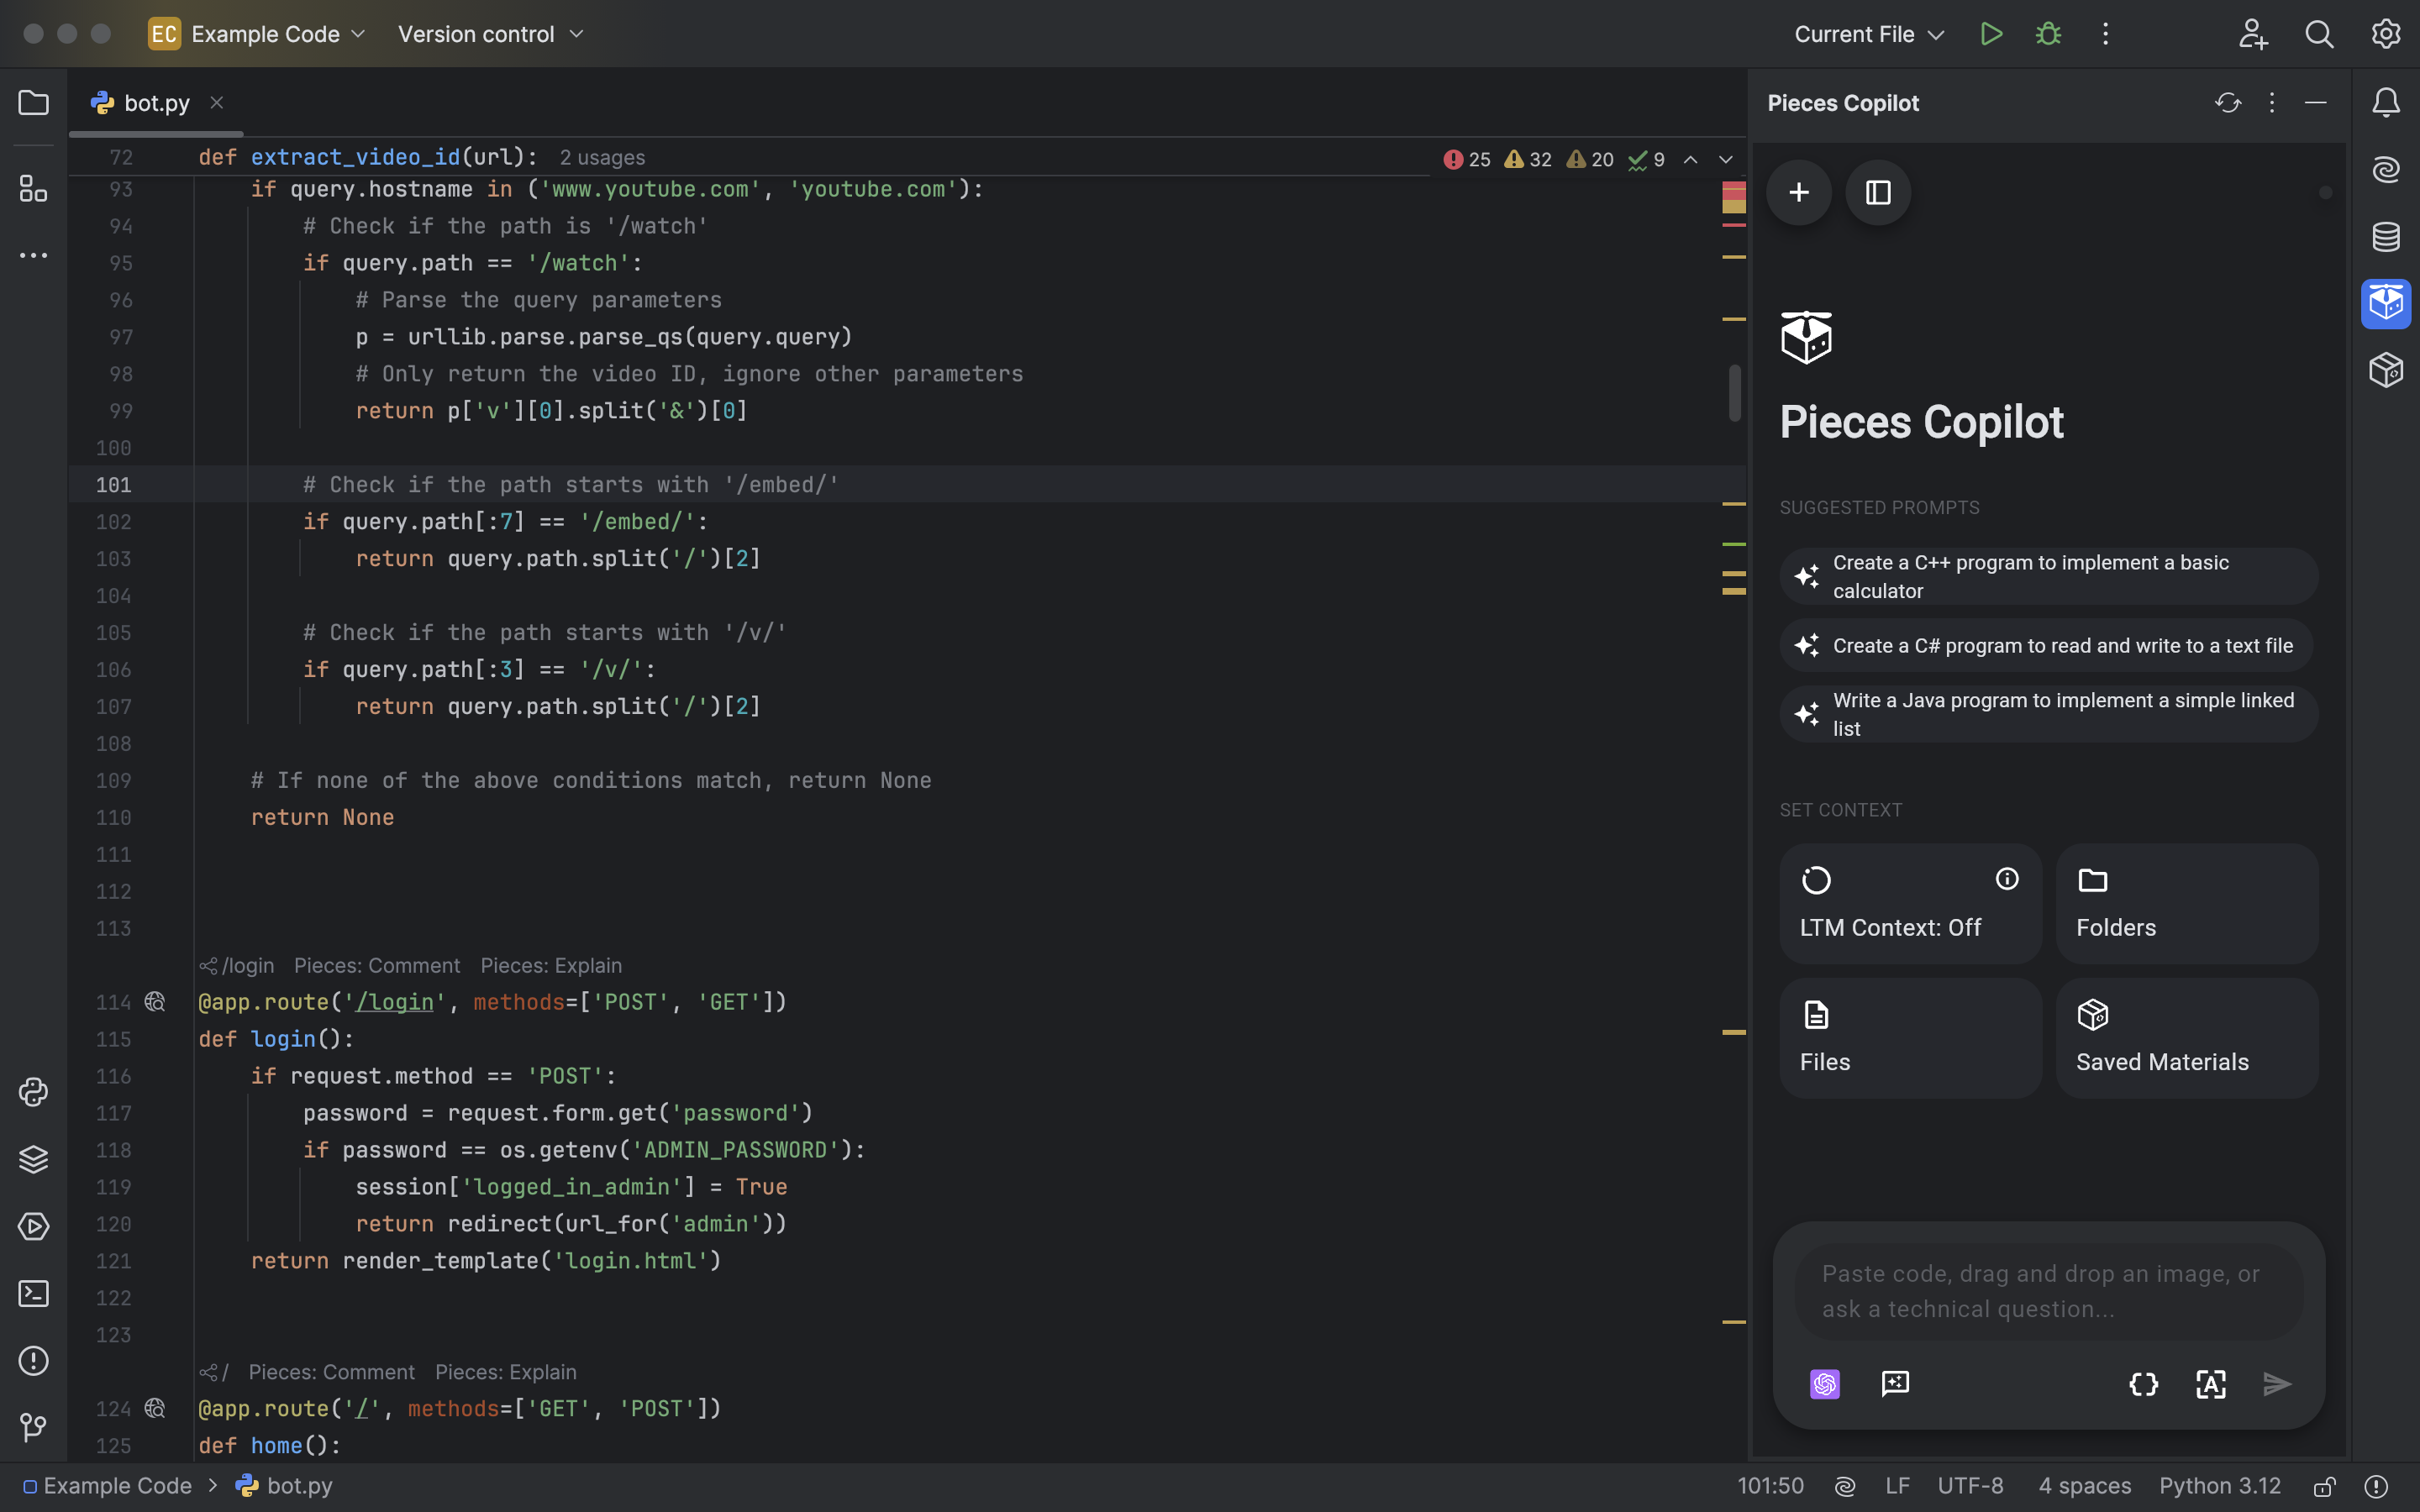Open URL gutter icon on line 124
2420x1512 pixels.
pos(155,1409)
